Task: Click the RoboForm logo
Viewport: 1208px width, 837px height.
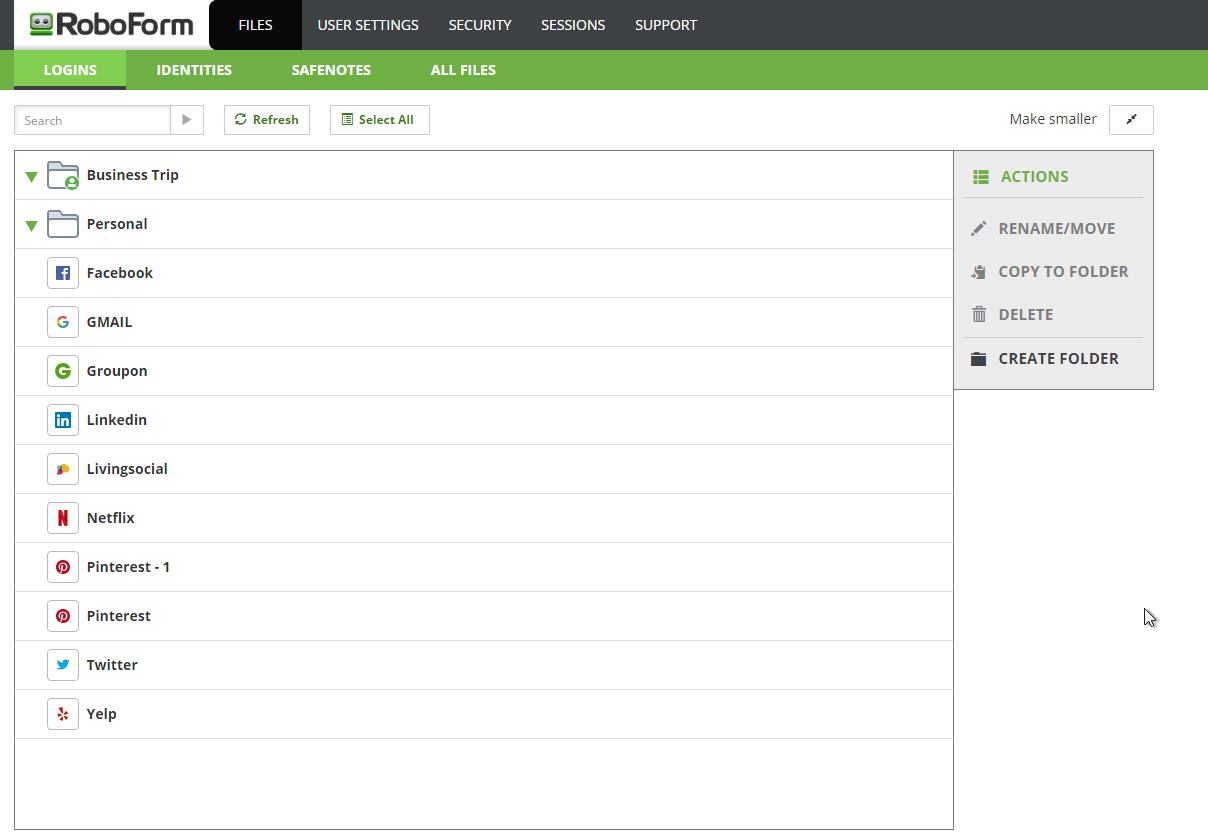Action: click(x=111, y=24)
